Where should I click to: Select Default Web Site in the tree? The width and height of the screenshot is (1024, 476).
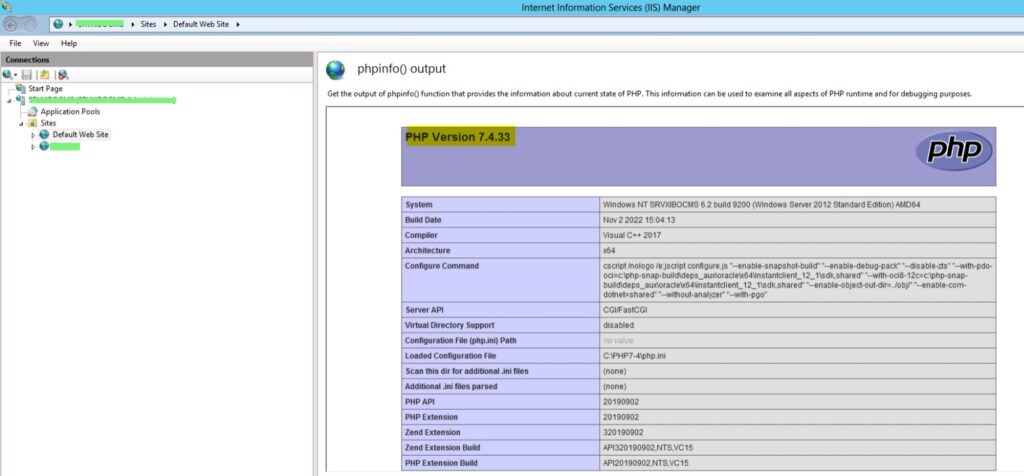(80, 135)
